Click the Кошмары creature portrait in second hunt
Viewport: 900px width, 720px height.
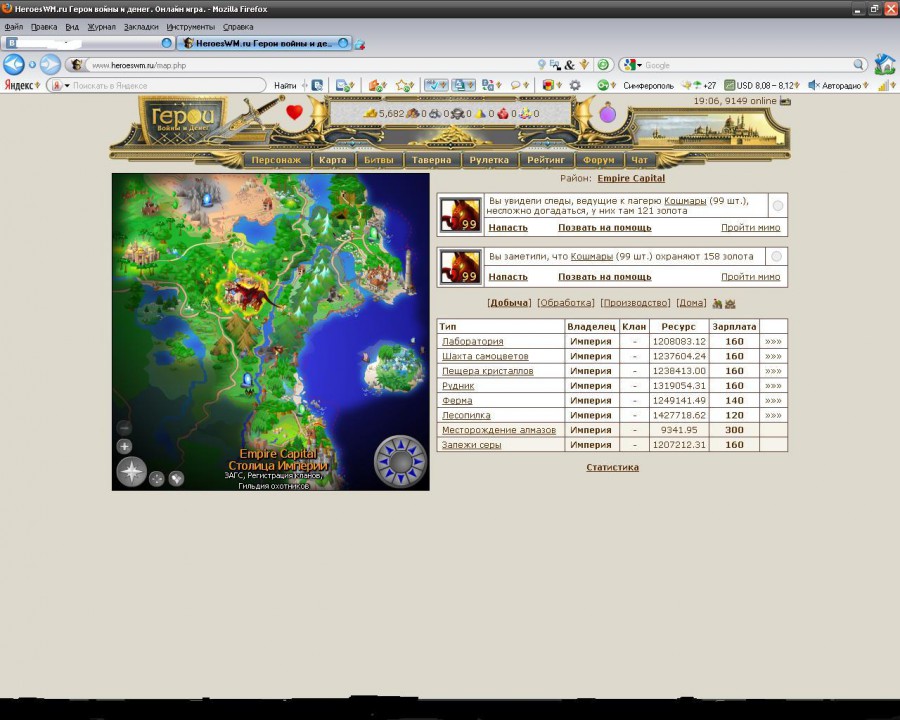click(x=460, y=266)
